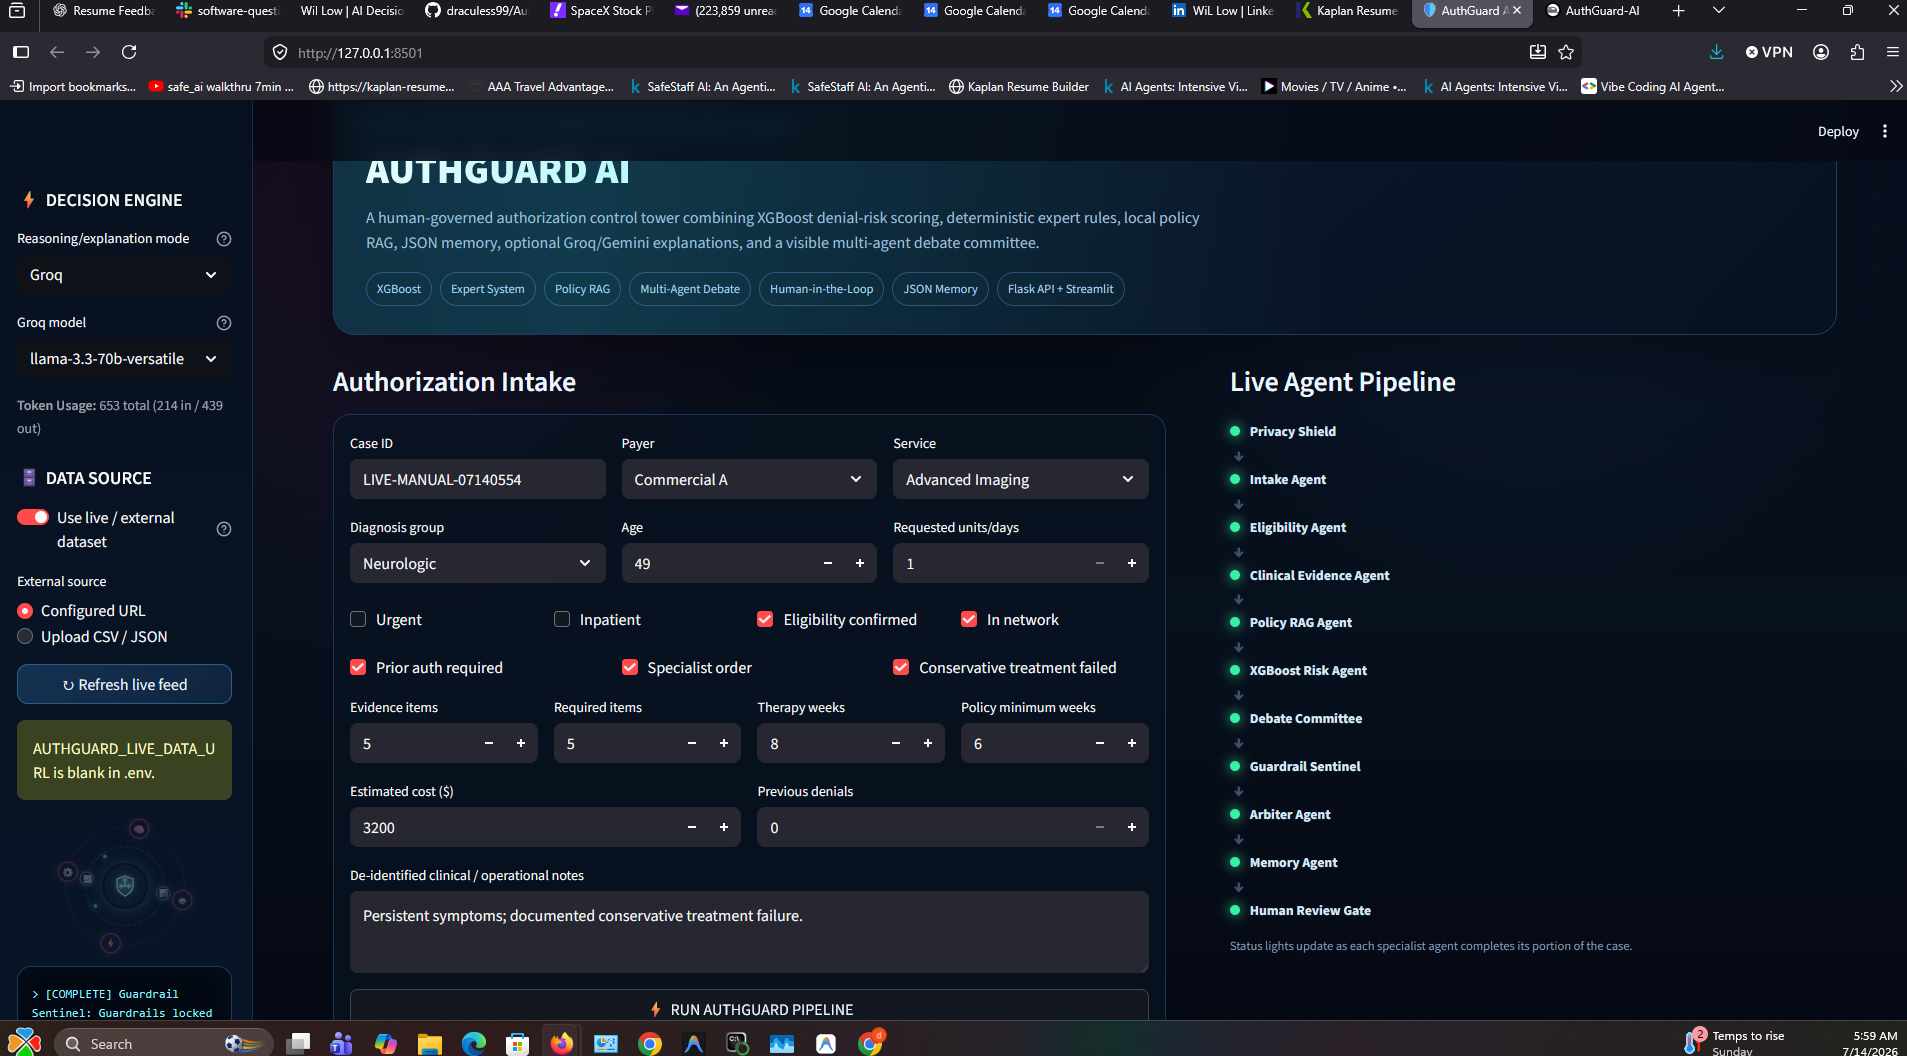Switch to the Kaplan Resume browser tab
The height and width of the screenshot is (1056, 1907).
pyautogui.click(x=1346, y=11)
